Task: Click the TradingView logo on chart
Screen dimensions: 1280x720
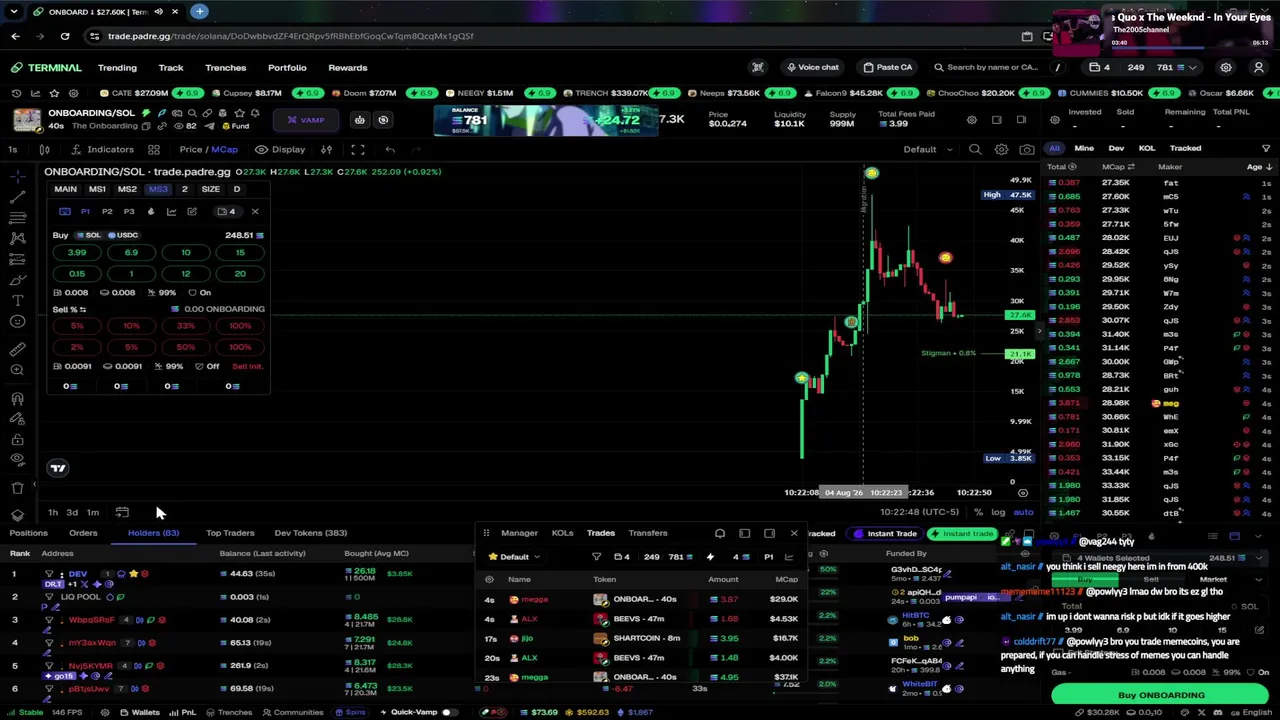Action: [x=58, y=468]
